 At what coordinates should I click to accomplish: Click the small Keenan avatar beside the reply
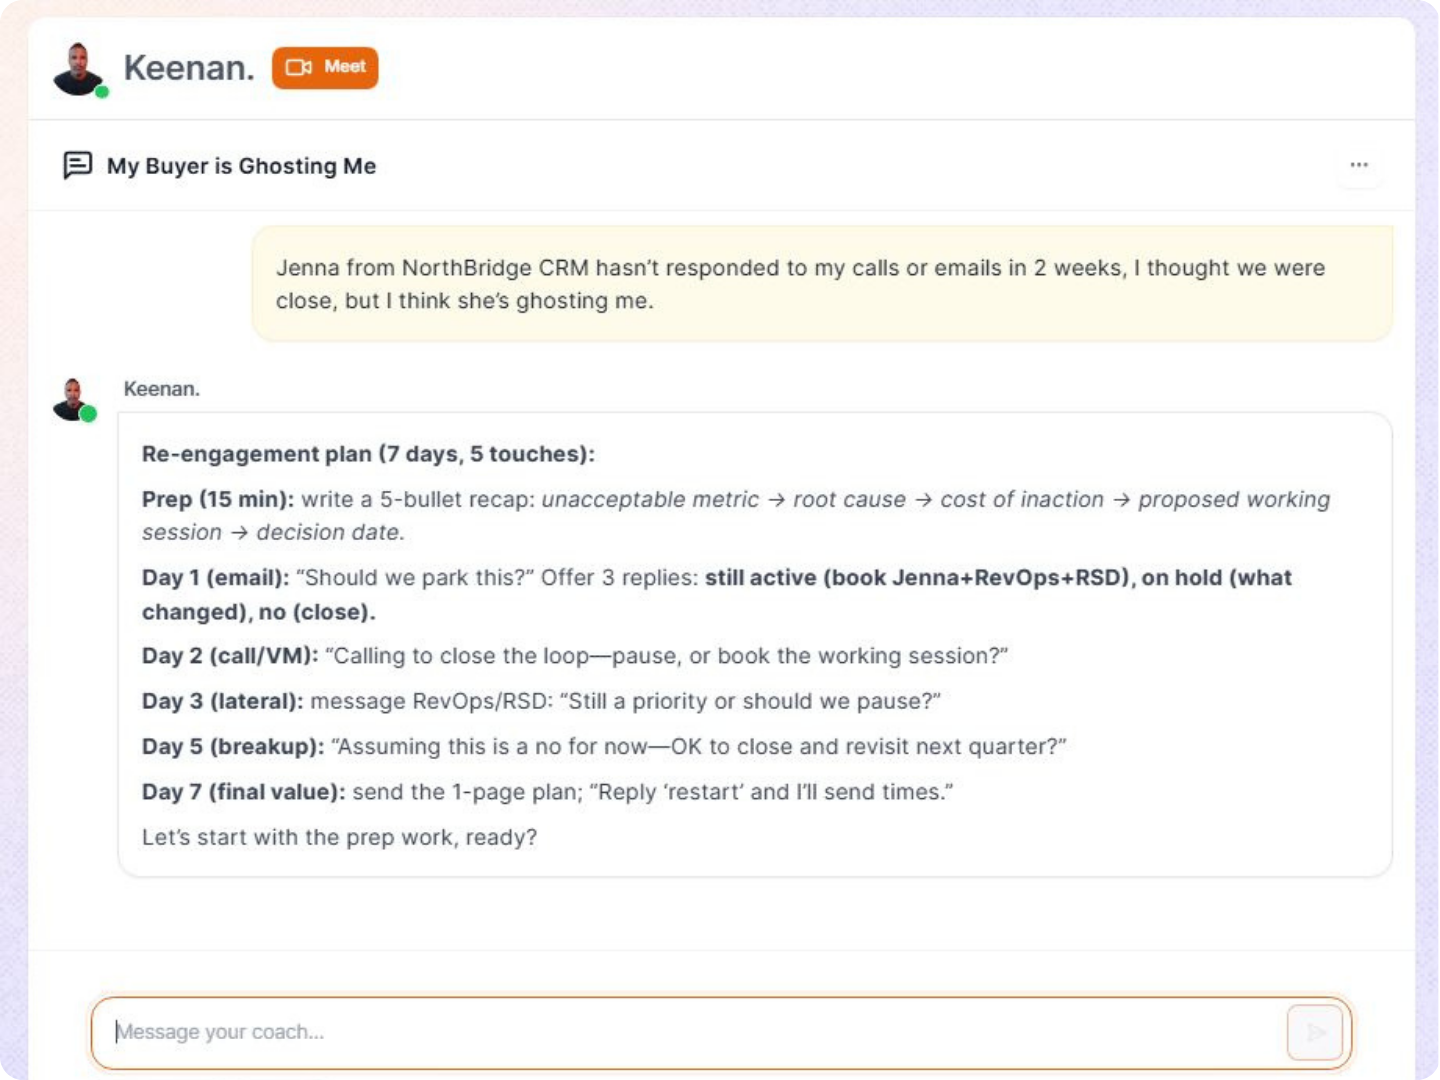[72, 398]
